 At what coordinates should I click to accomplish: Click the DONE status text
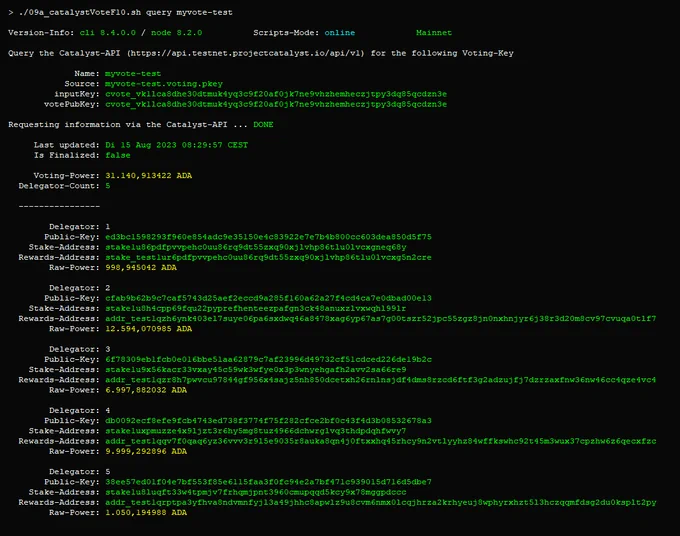tap(263, 124)
